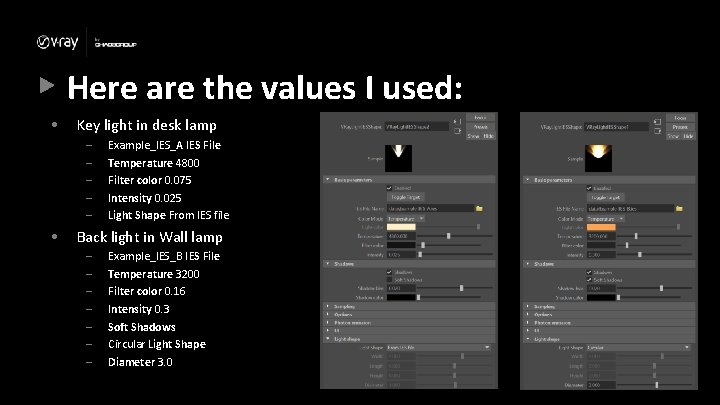
Task: Click the upper input connection icon in left panel
Action: click(x=457, y=122)
